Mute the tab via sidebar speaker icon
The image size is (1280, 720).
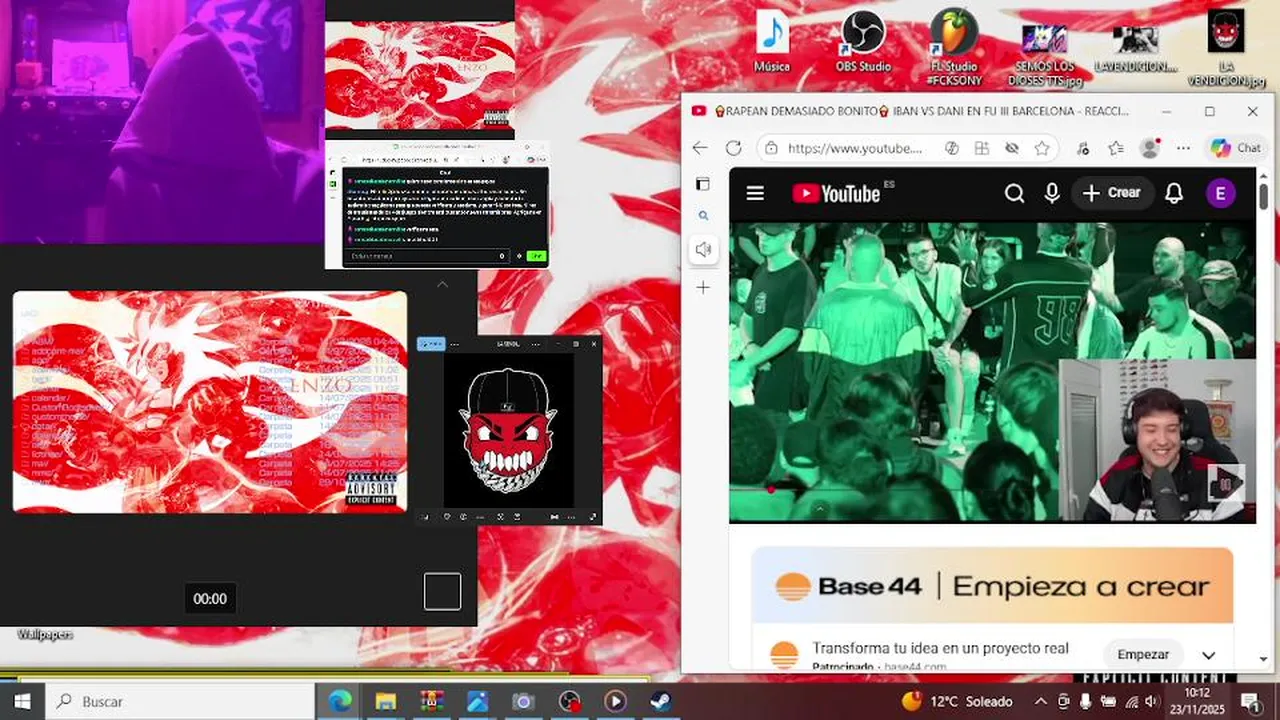coord(703,250)
